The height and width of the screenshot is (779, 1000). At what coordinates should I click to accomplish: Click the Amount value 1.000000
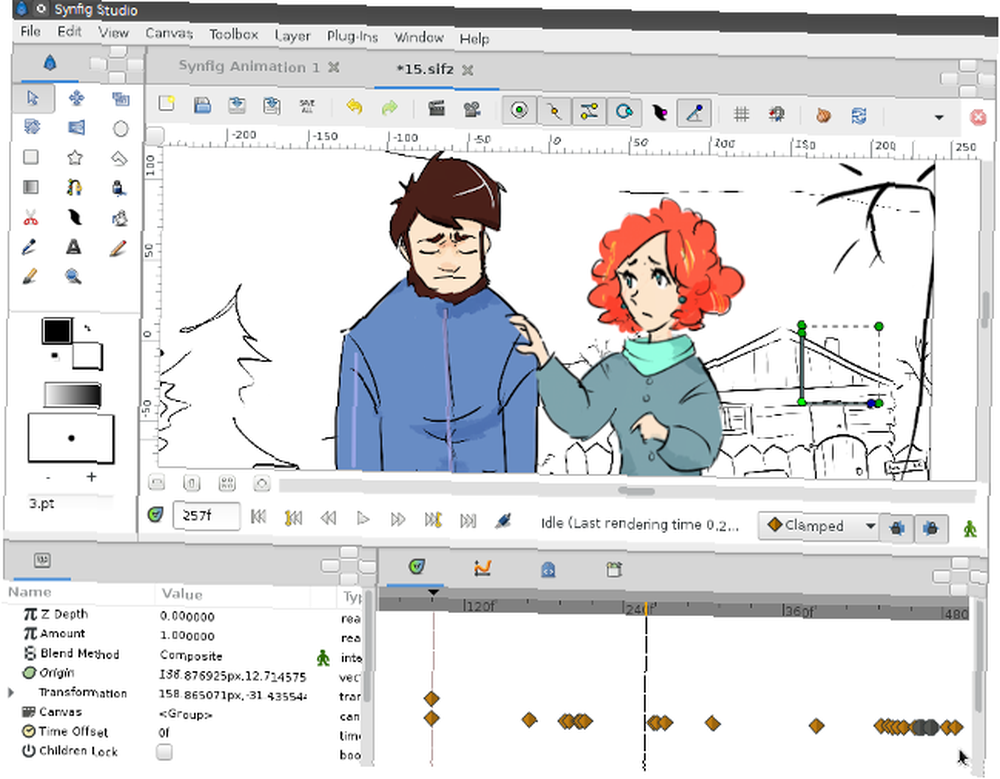coord(188,635)
